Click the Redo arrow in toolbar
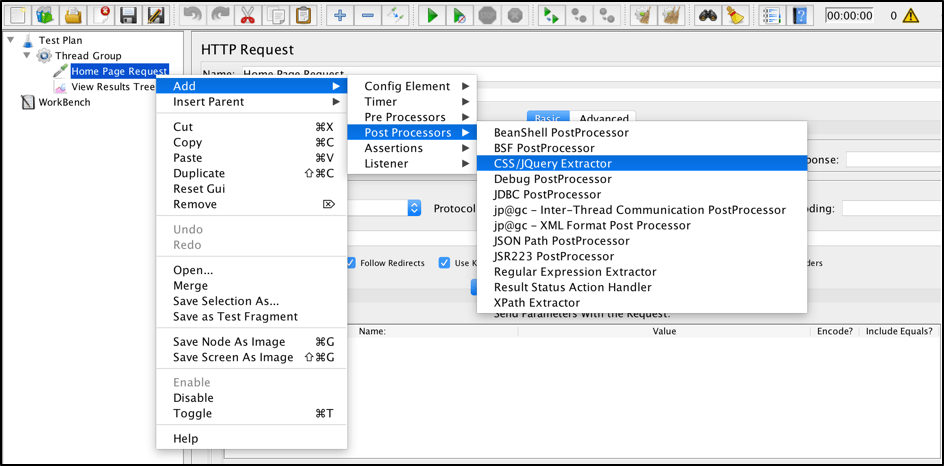Screen dimensions: 944x466 point(220,15)
